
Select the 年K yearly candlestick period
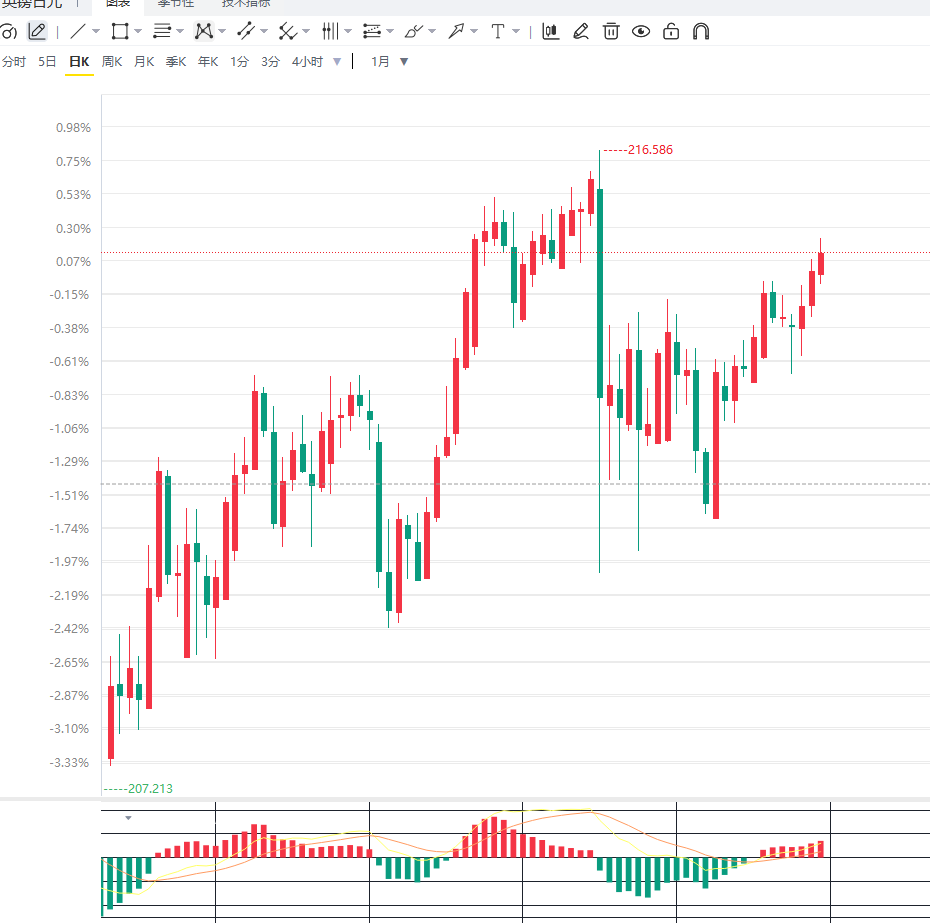pyautogui.click(x=208, y=62)
